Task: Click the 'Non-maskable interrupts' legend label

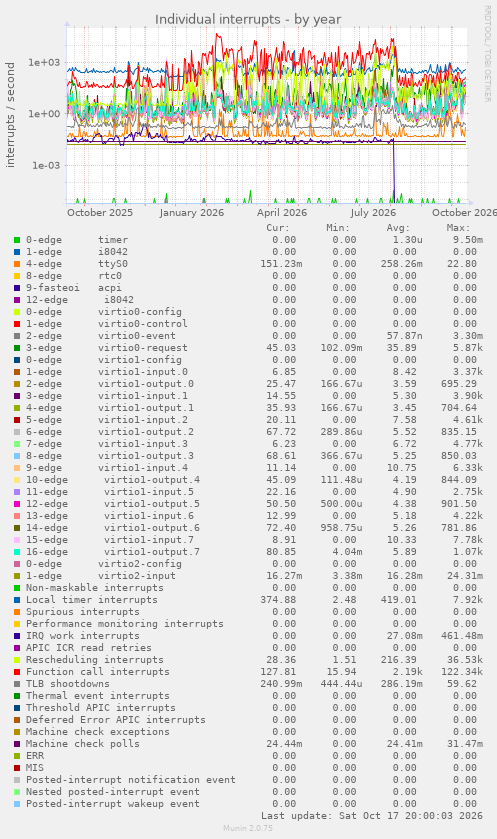Action: (x=95, y=588)
